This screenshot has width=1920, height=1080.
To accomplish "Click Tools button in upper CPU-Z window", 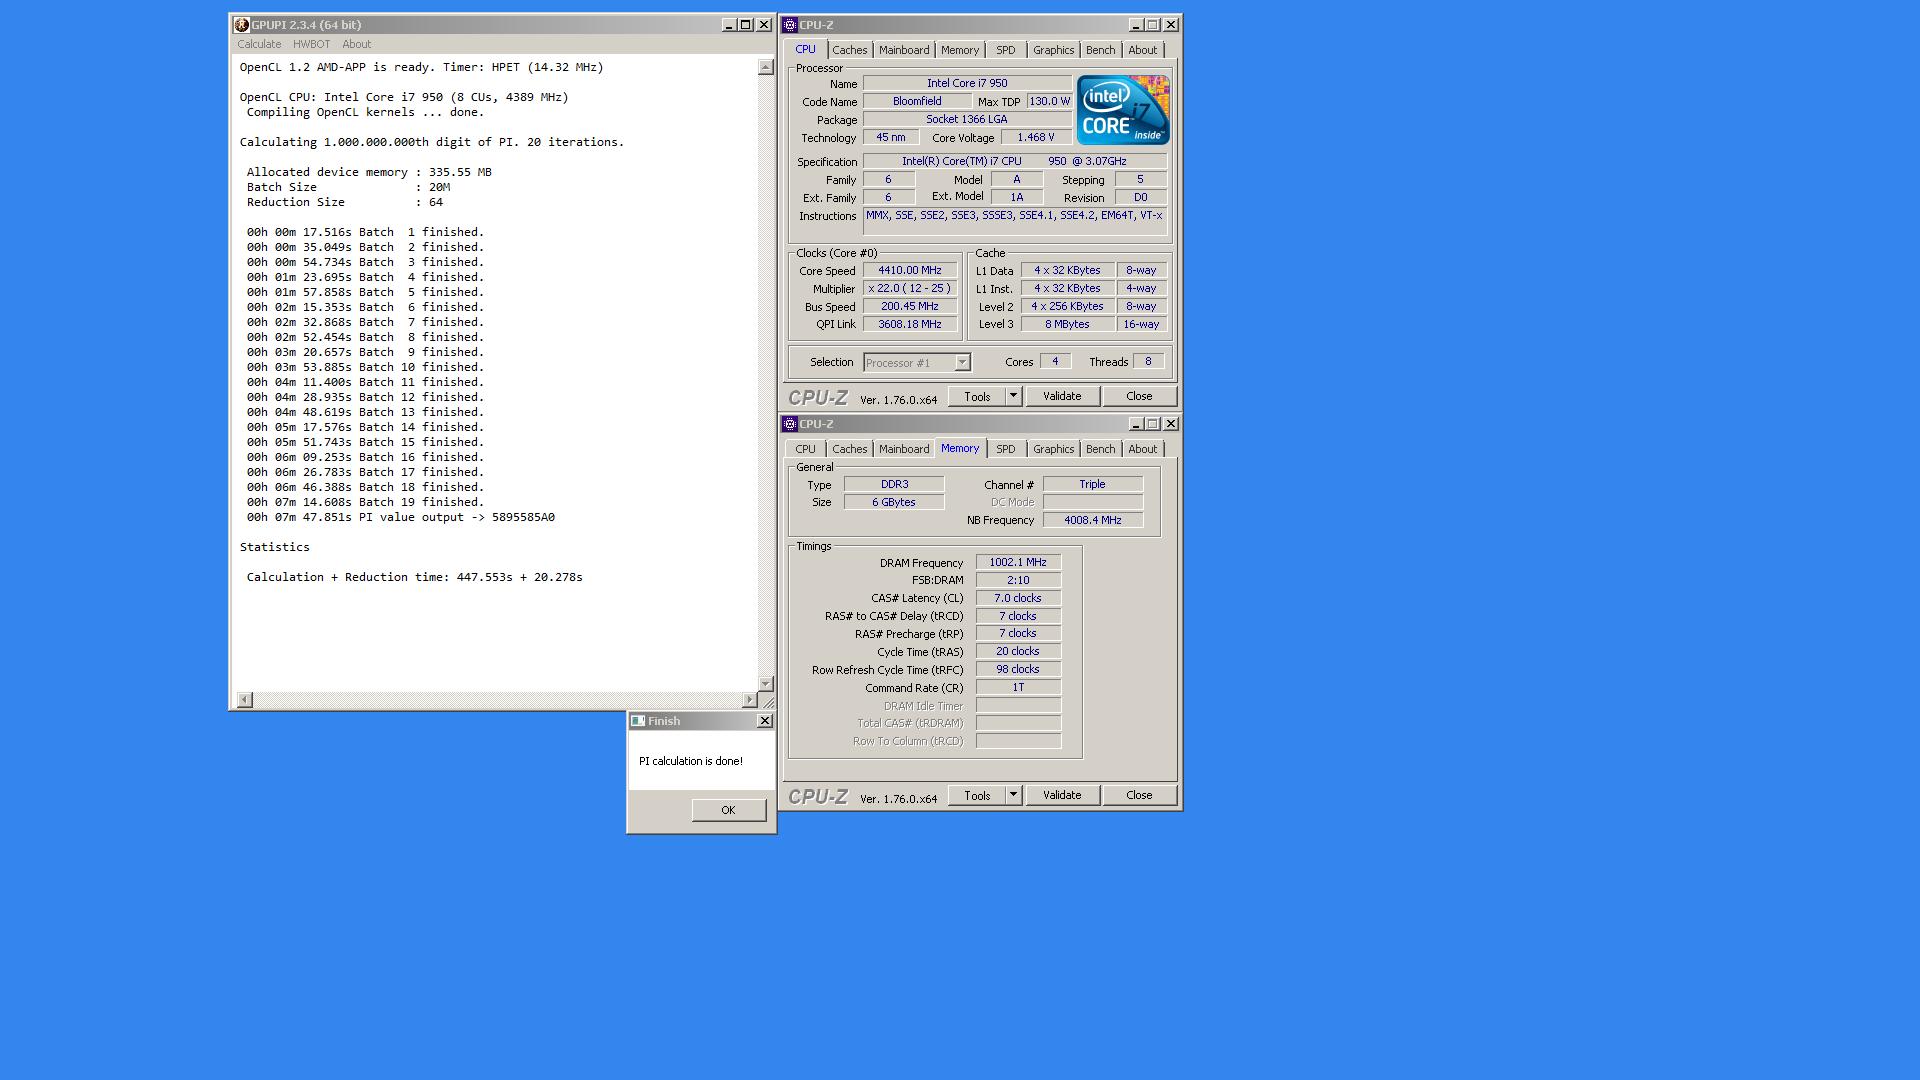I will point(977,396).
